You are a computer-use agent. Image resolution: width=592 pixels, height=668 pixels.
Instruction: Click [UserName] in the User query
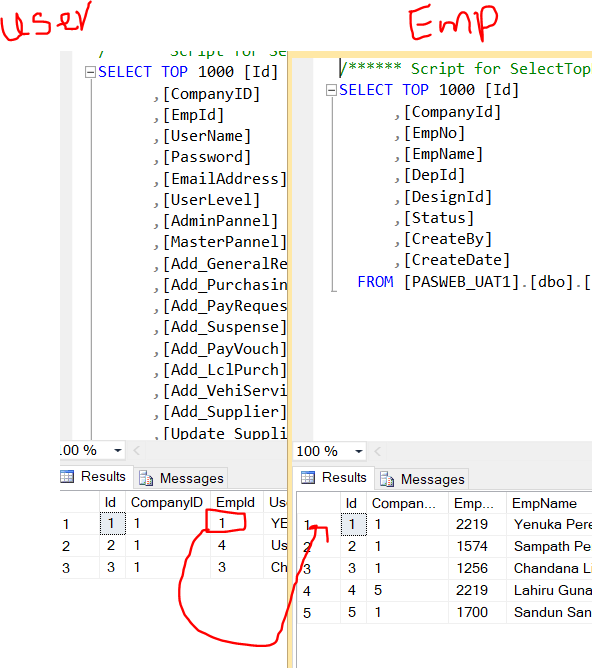(207, 136)
